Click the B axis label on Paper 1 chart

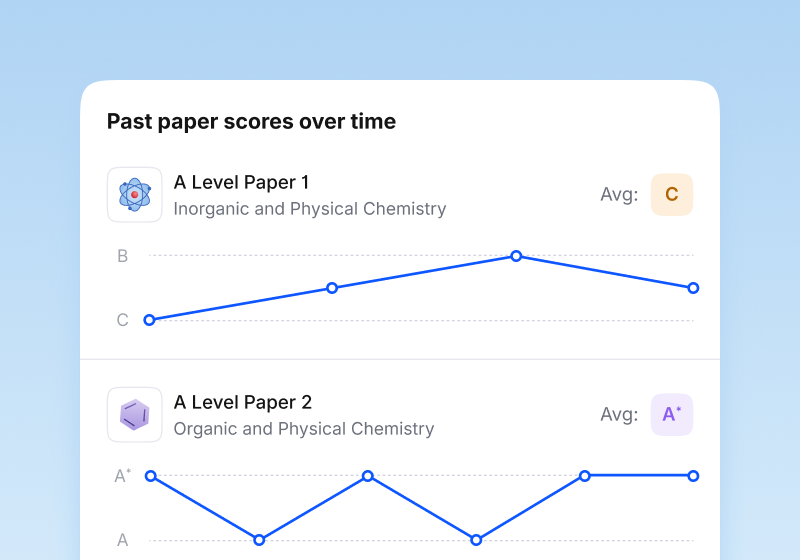coord(122,256)
